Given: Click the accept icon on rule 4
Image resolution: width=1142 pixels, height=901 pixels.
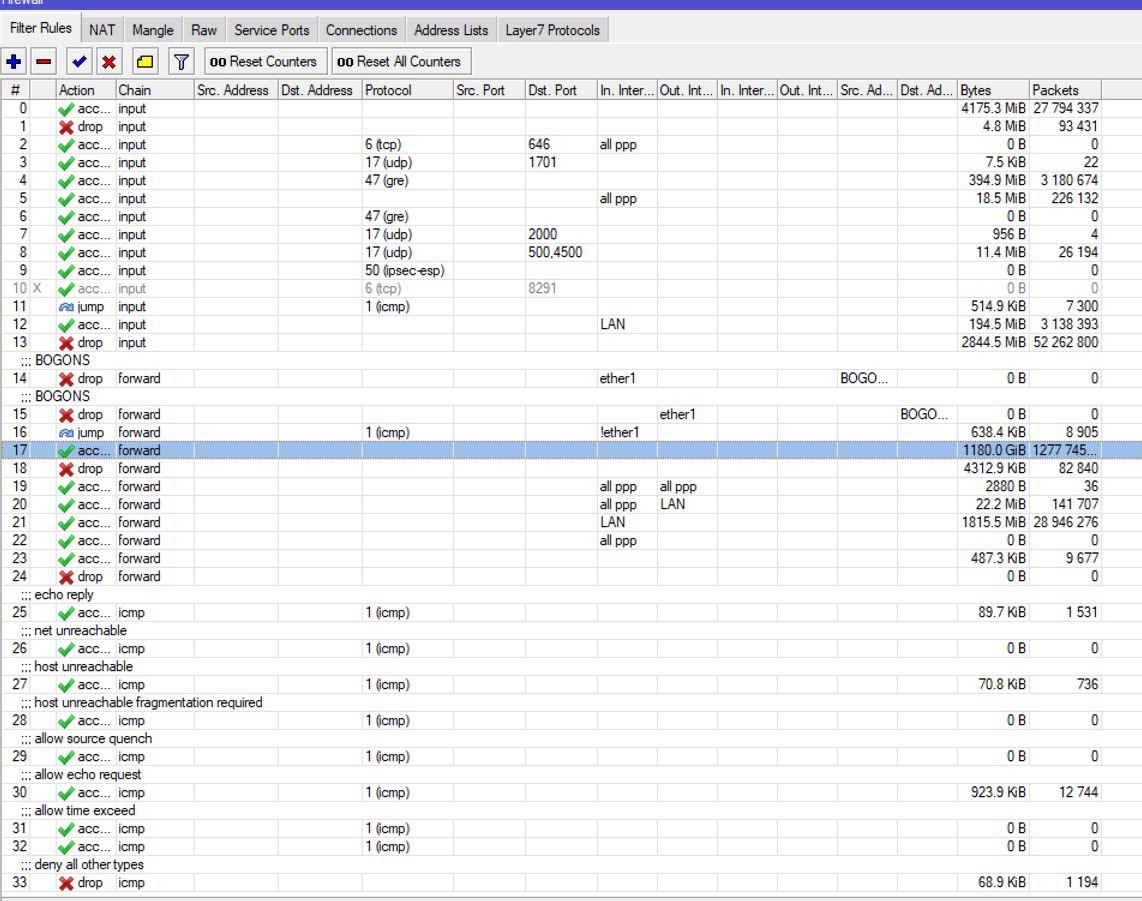Looking at the screenshot, I should 66,181.
